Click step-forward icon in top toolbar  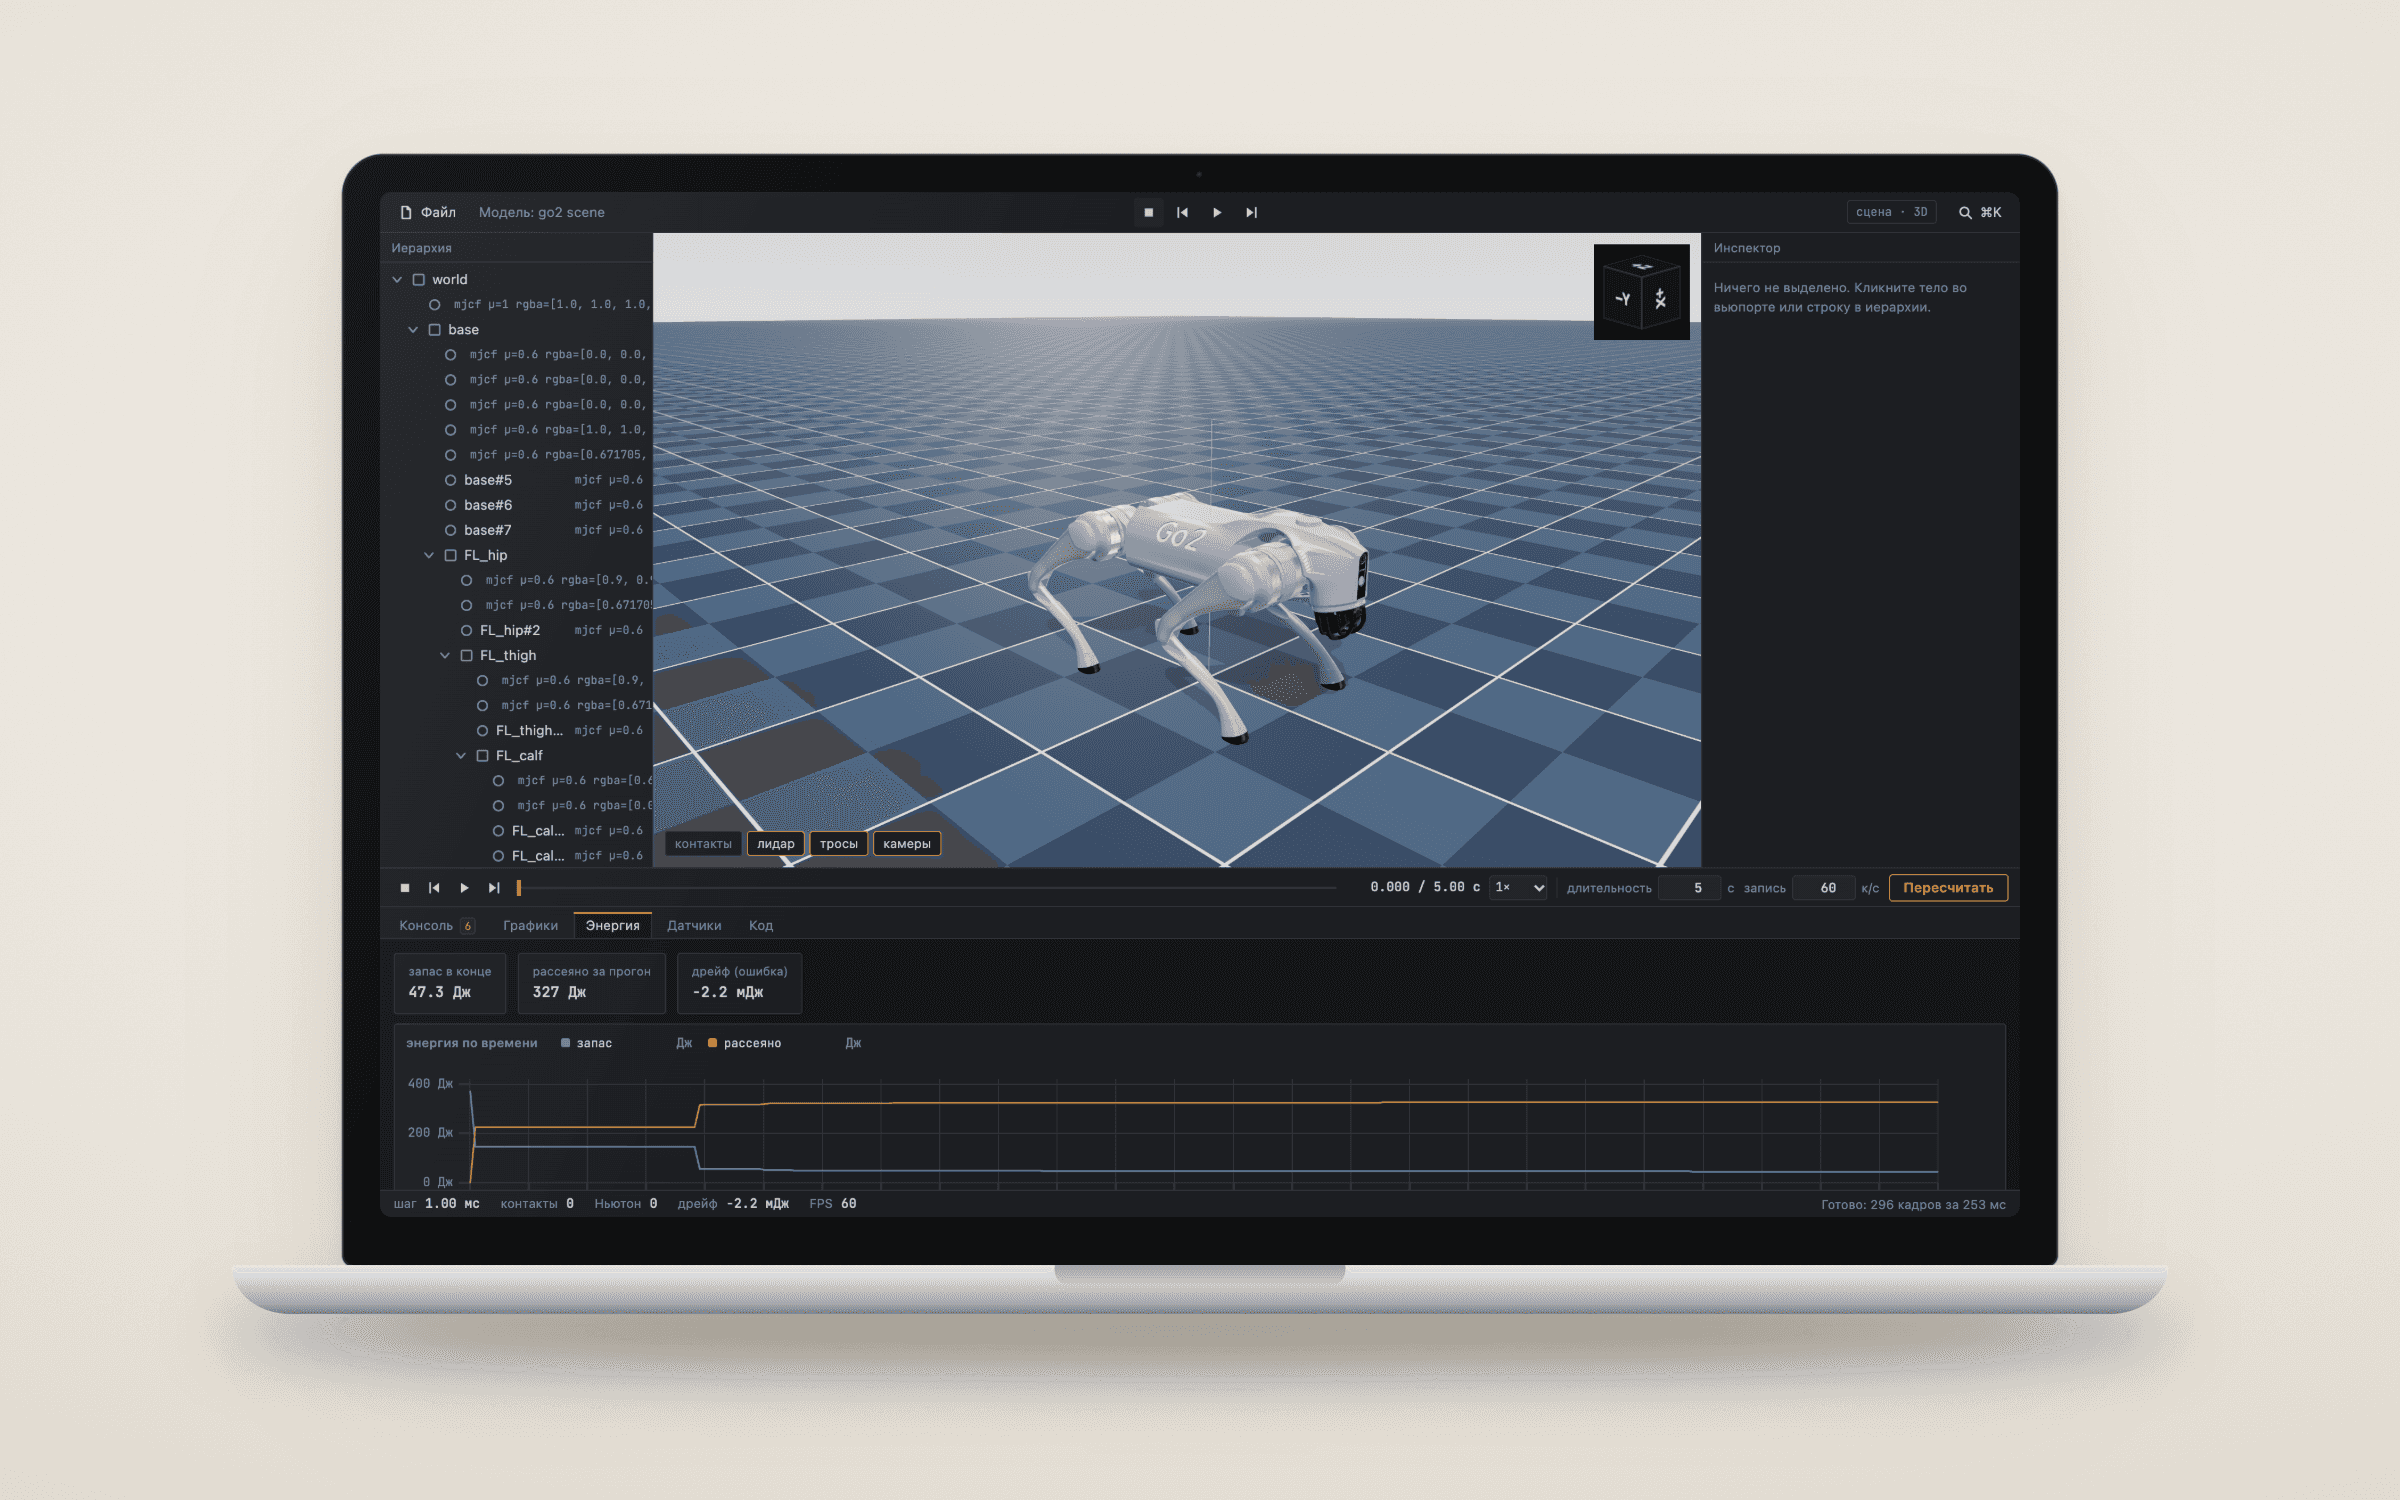click(x=1251, y=212)
